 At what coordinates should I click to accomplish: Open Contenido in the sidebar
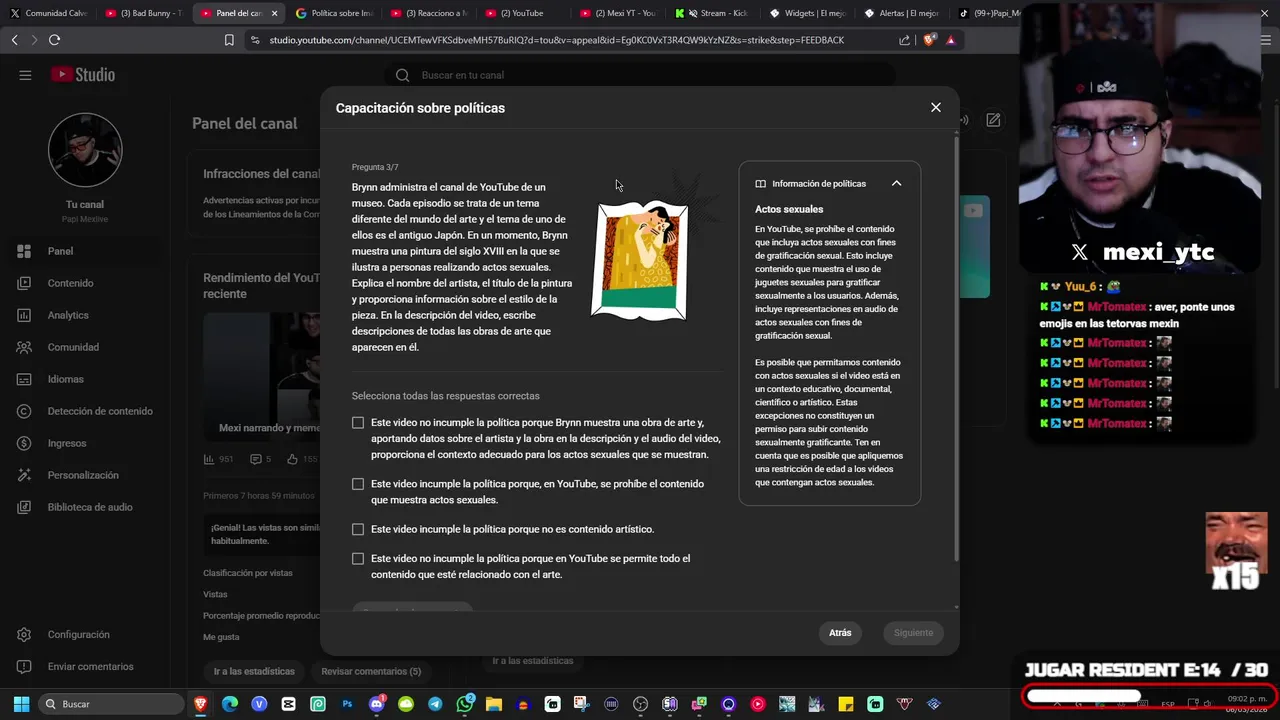pyautogui.click(x=85, y=283)
